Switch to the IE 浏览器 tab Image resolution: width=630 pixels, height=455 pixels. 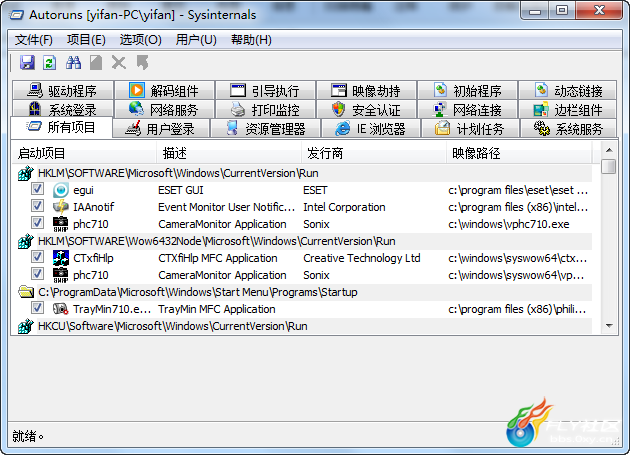pyautogui.click(x=370, y=129)
